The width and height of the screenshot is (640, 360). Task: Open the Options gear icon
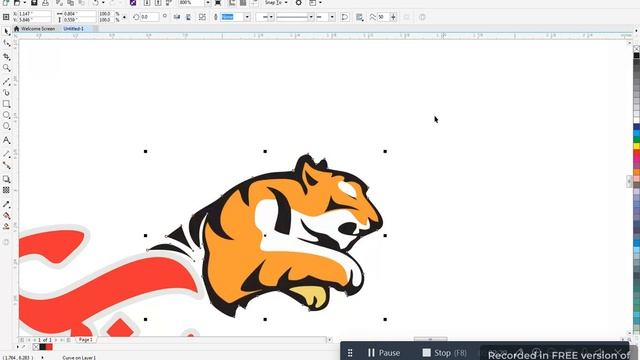299,3
